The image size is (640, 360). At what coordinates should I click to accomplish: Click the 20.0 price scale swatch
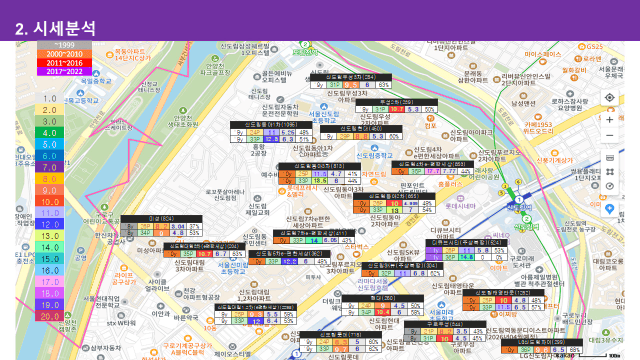49,316
